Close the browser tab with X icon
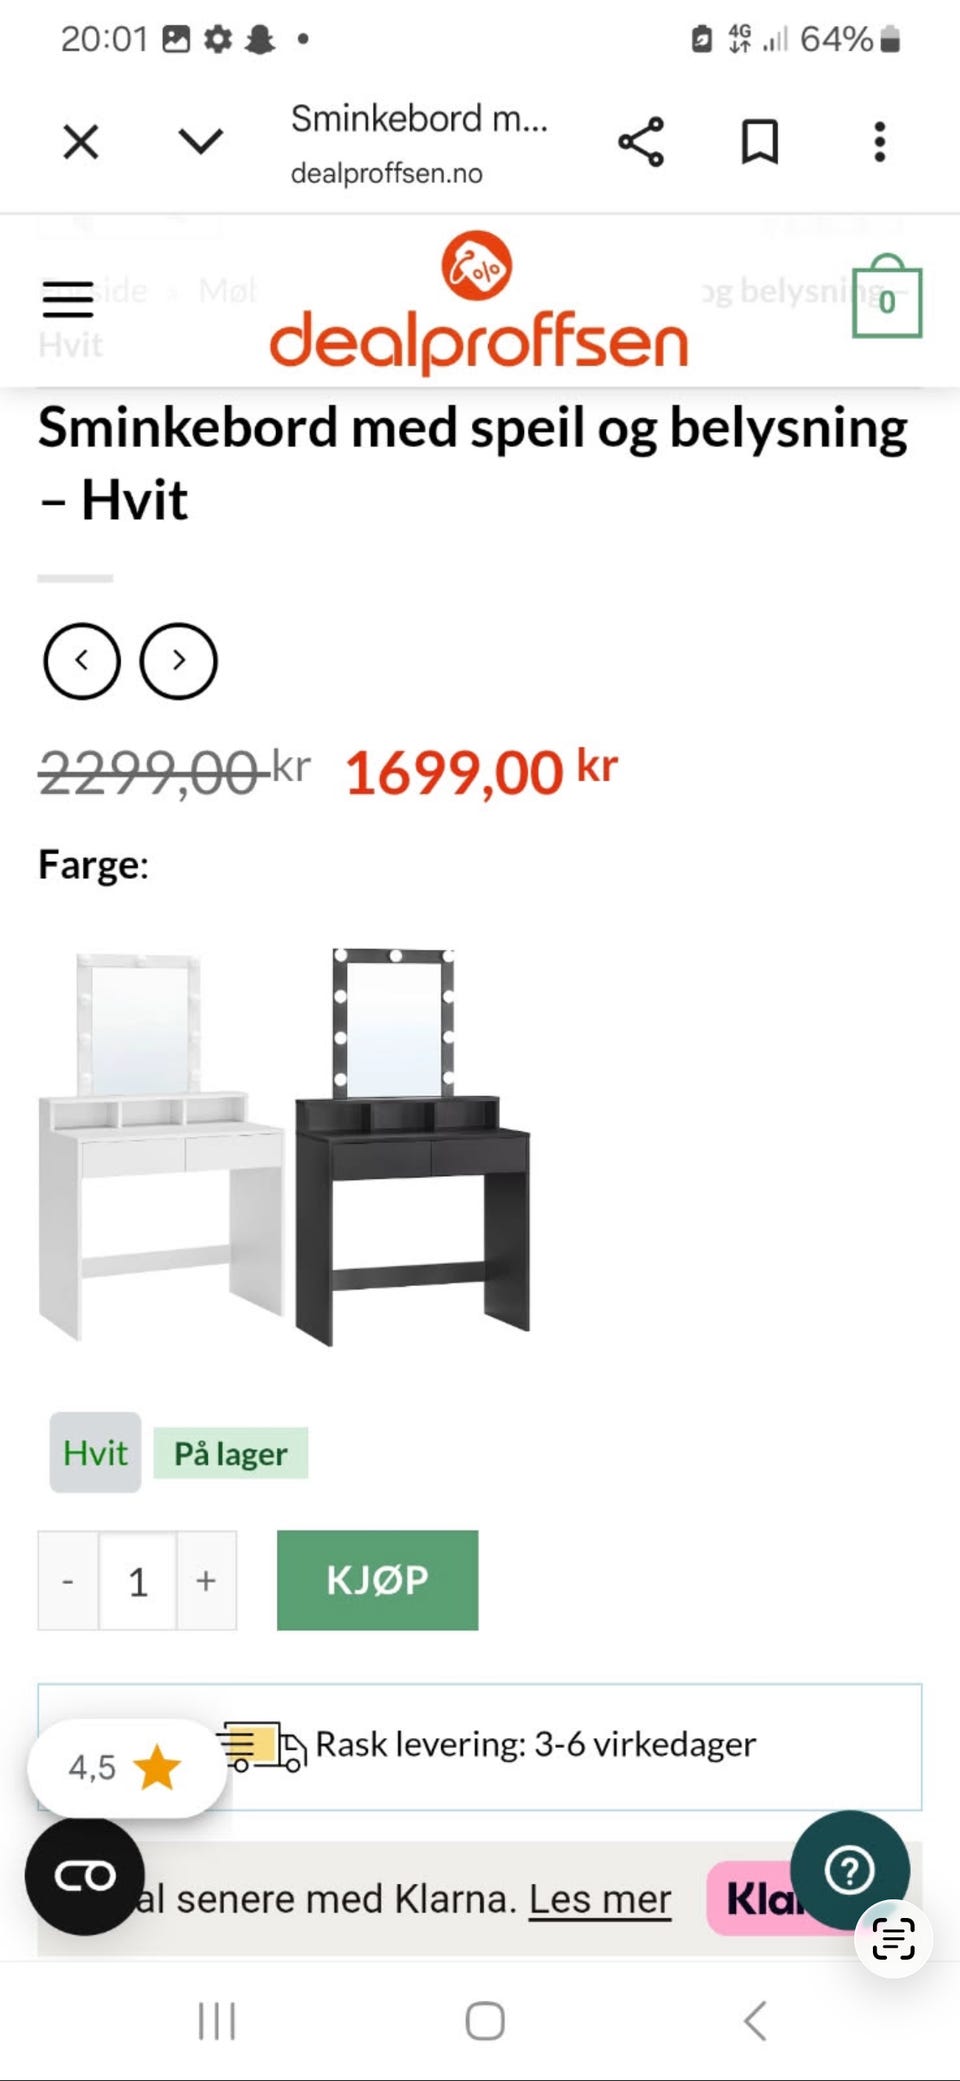This screenshot has width=960, height=2081. click(81, 142)
